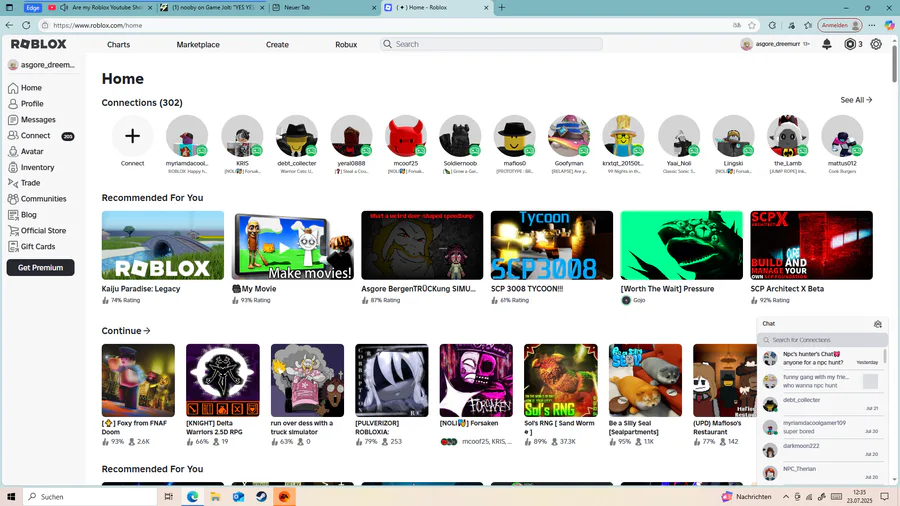Open Foxy from FNAF Doom thumbnail

pyautogui.click(x=138, y=380)
